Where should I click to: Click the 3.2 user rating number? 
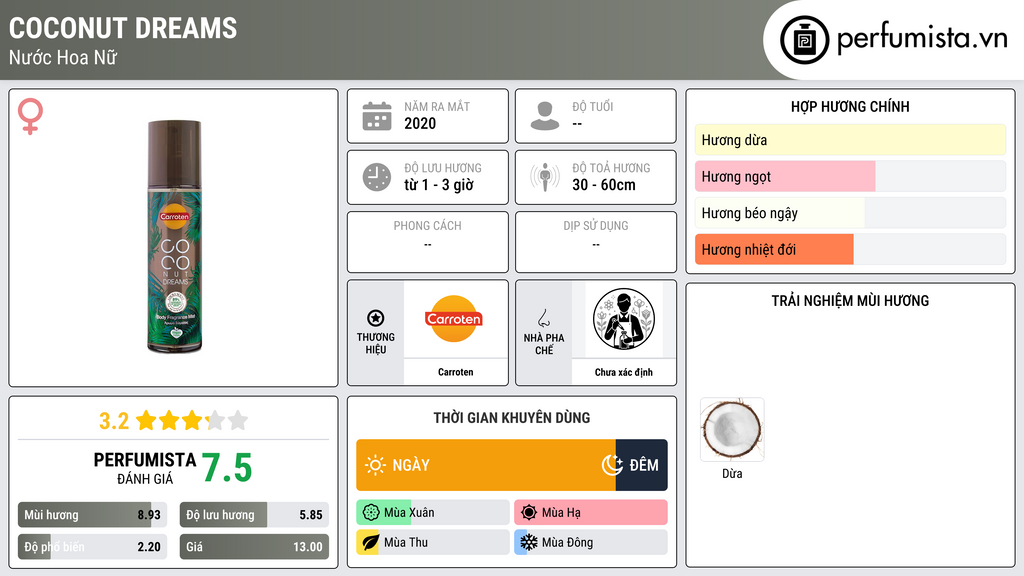[114, 421]
